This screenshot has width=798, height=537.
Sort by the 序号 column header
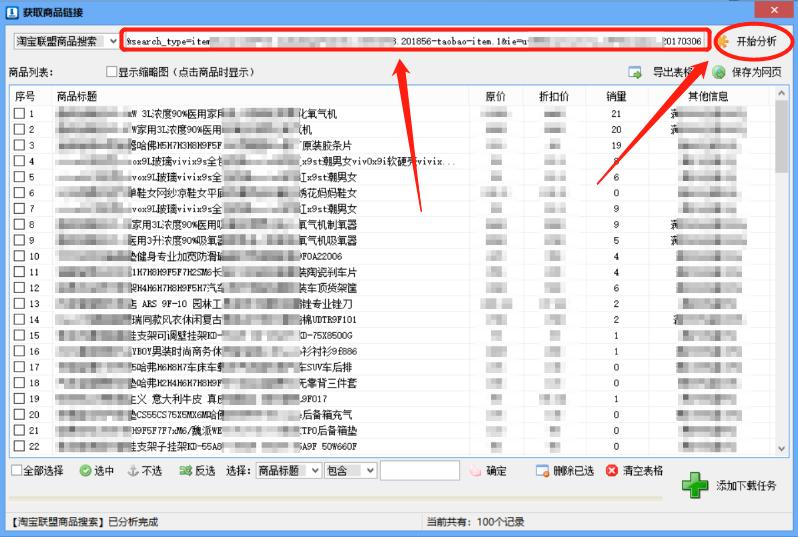pyautogui.click(x=24, y=96)
